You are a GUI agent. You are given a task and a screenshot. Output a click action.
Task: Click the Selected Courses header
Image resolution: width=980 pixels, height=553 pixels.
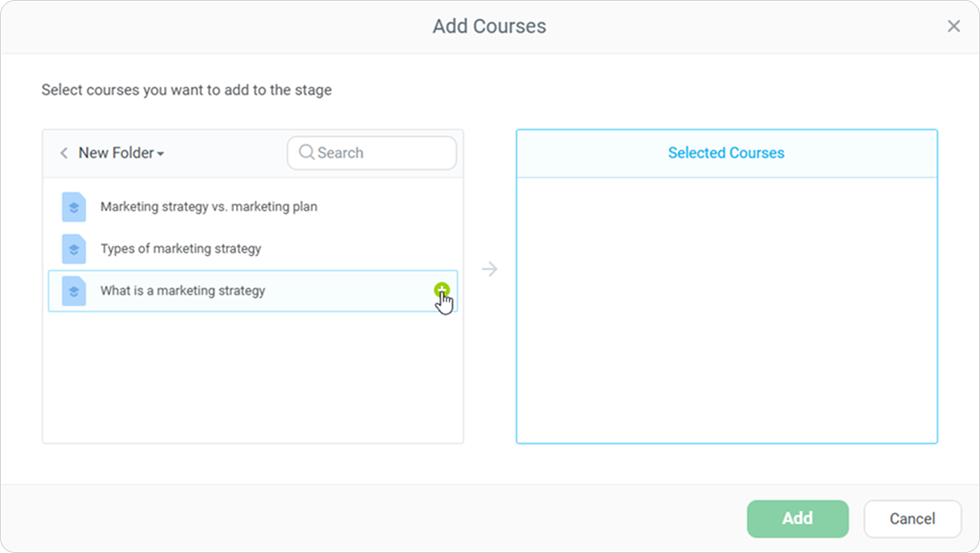point(726,153)
